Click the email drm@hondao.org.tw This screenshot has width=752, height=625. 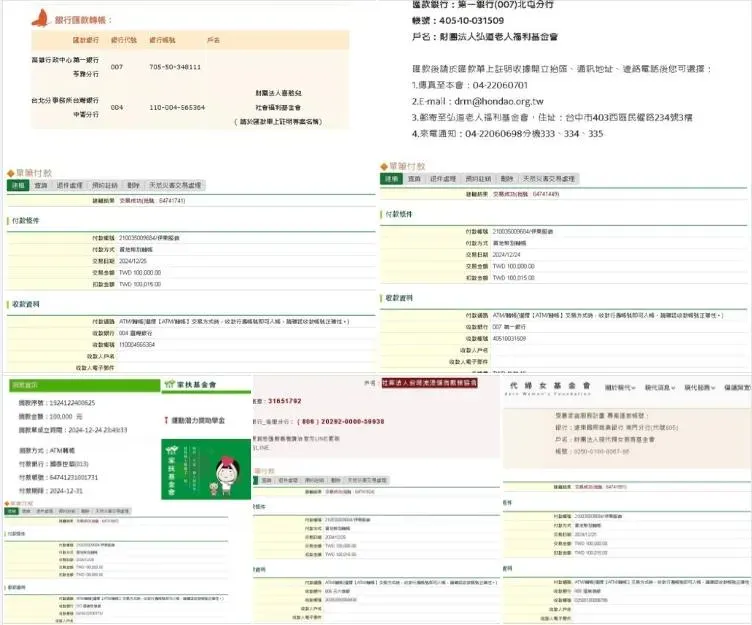point(499,101)
